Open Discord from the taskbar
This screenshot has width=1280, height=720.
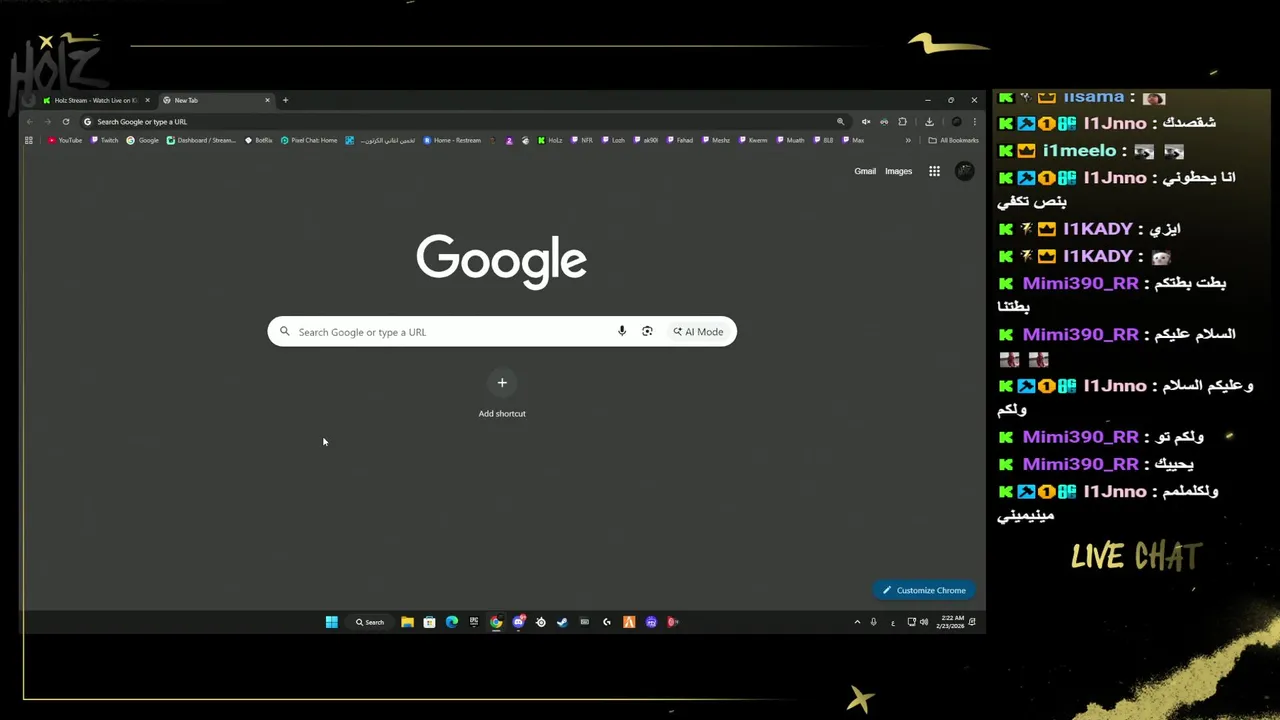tap(518, 622)
